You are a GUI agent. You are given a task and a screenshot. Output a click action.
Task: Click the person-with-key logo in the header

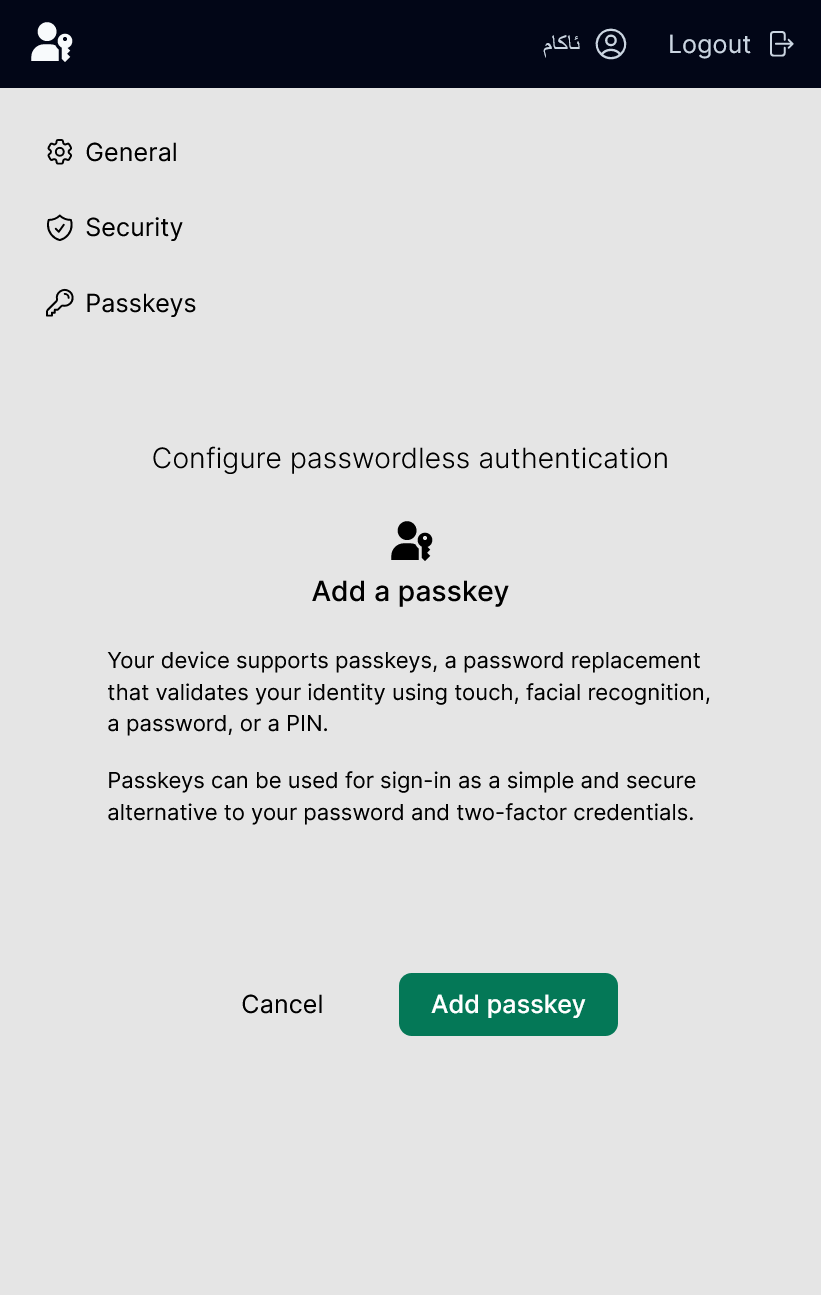pos(51,43)
